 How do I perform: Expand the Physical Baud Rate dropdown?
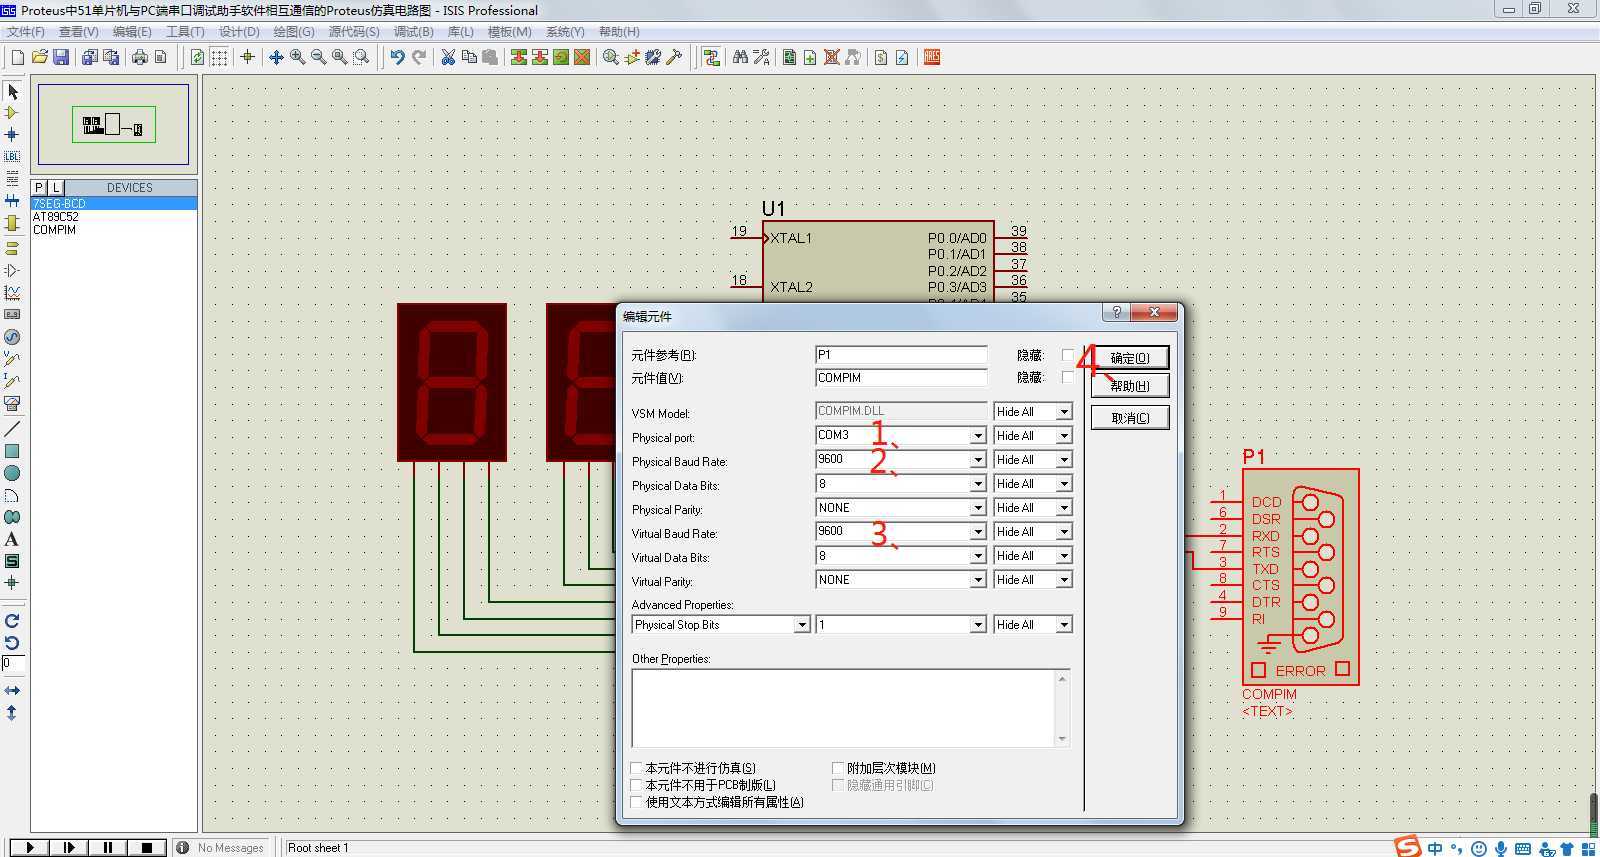coord(977,460)
